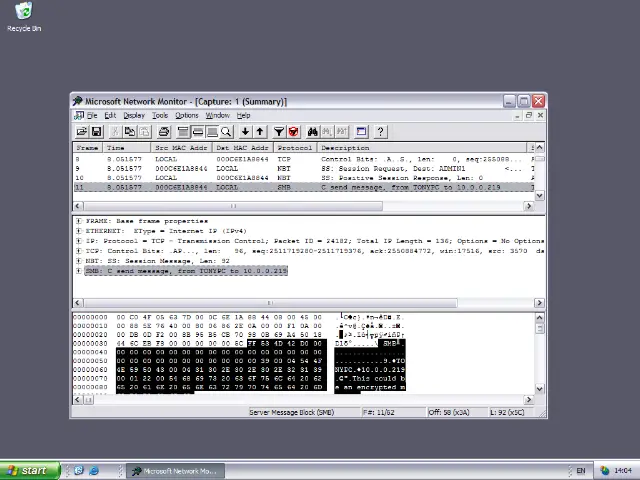Open the window view toolbar icon
The width and height of the screenshot is (640, 480).
[361, 131]
